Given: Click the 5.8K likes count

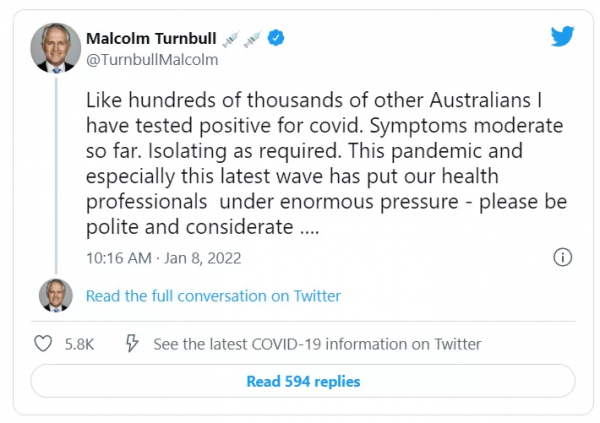Looking at the screenshot, I should pos(79,344).
